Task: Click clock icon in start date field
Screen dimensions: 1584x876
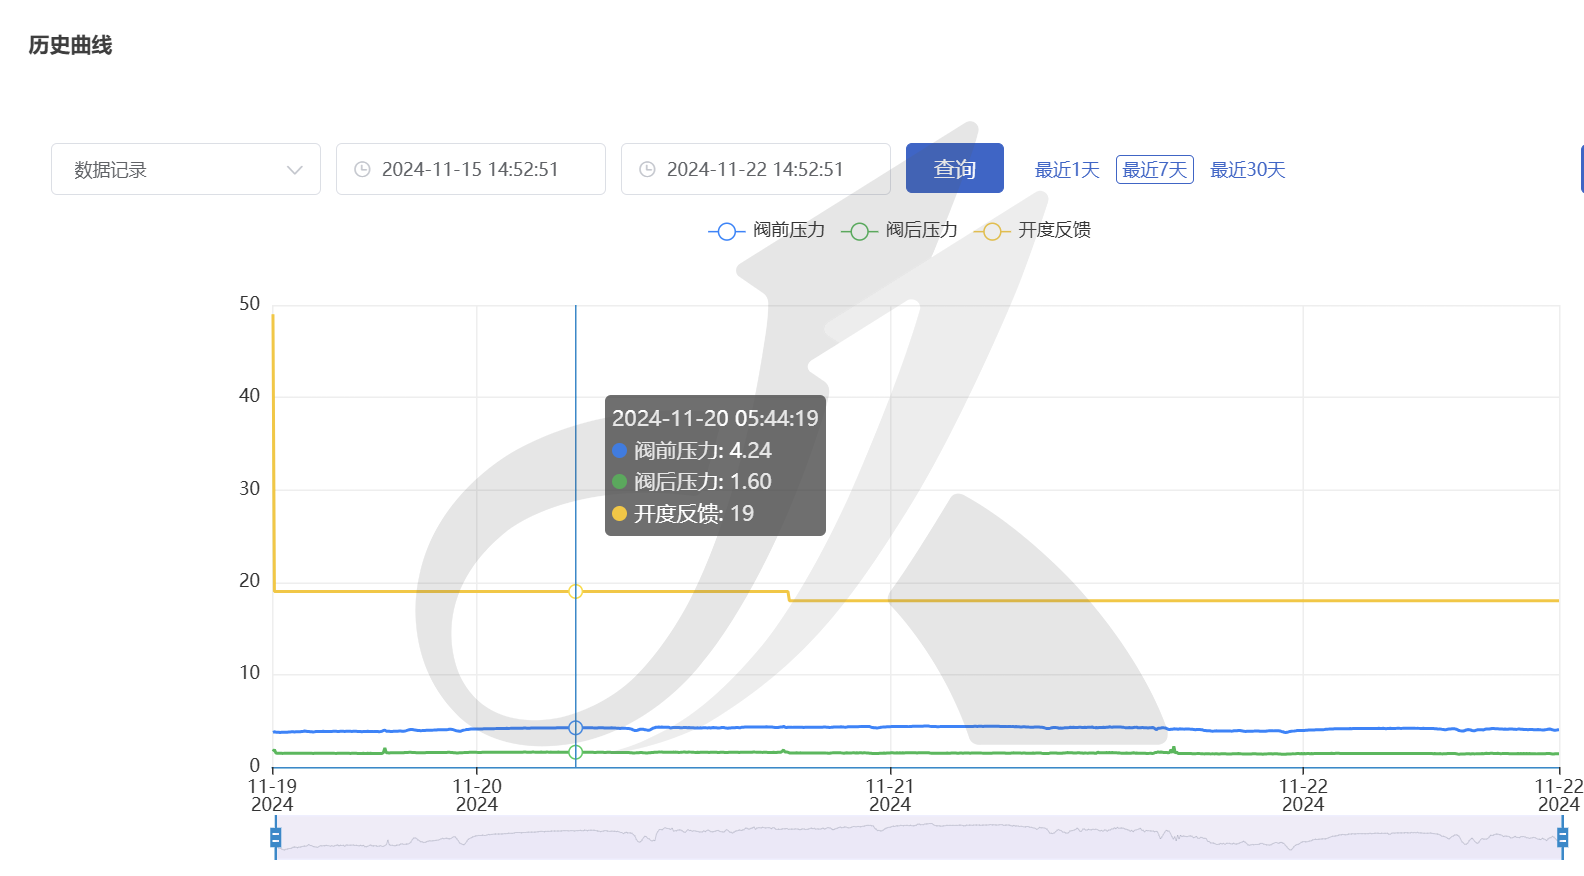Action: click(x=363, y=170)
